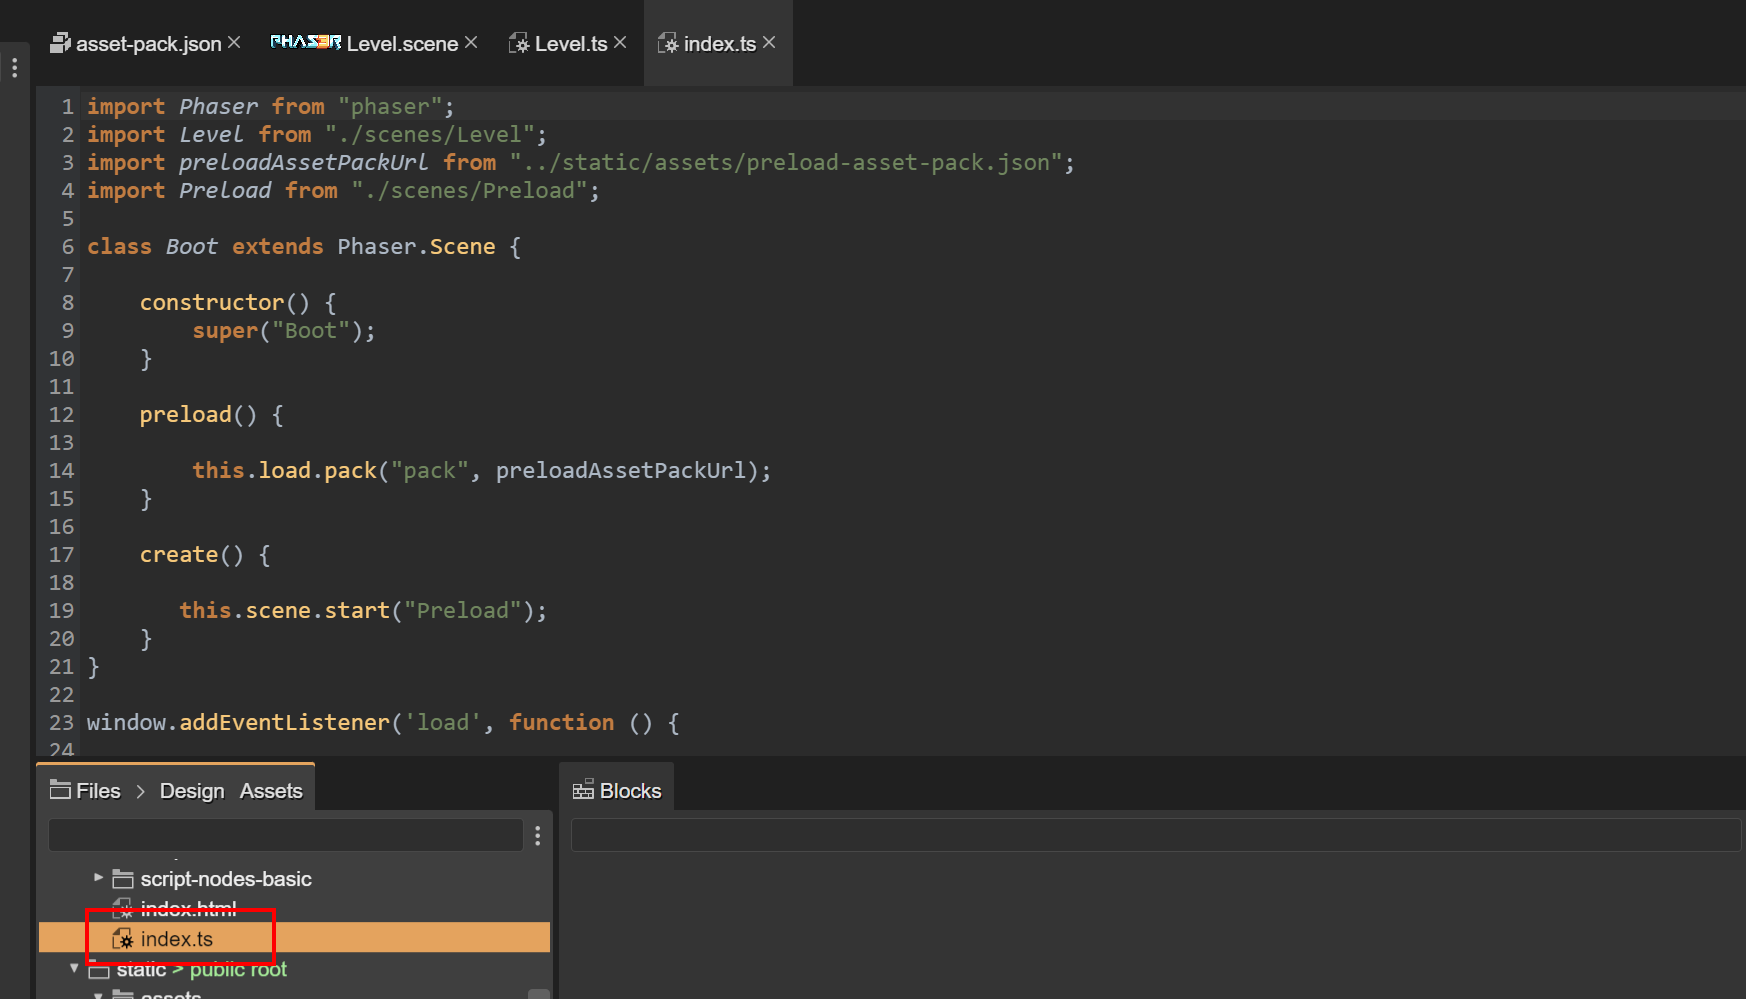The width and height of the screenshot is (1746, 999).
Task: Click the index.ts tab file icon
Action: tap(668, 43)
